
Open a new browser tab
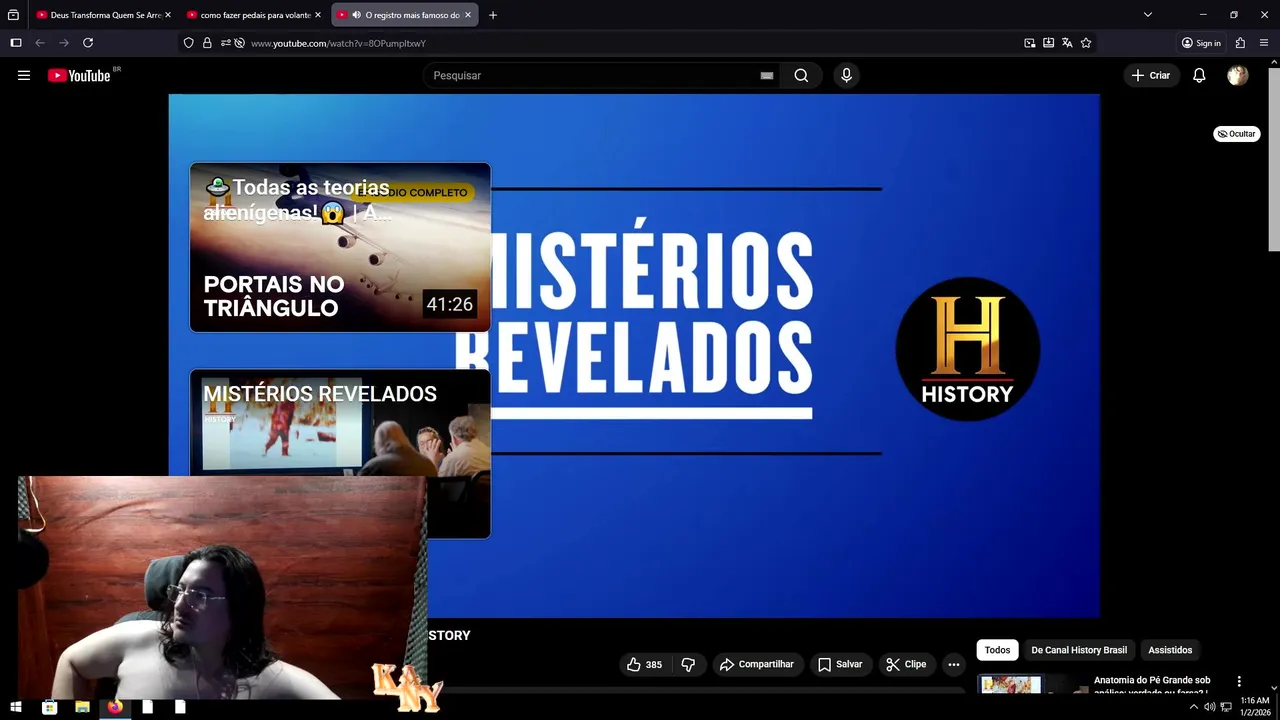point(493,15)
